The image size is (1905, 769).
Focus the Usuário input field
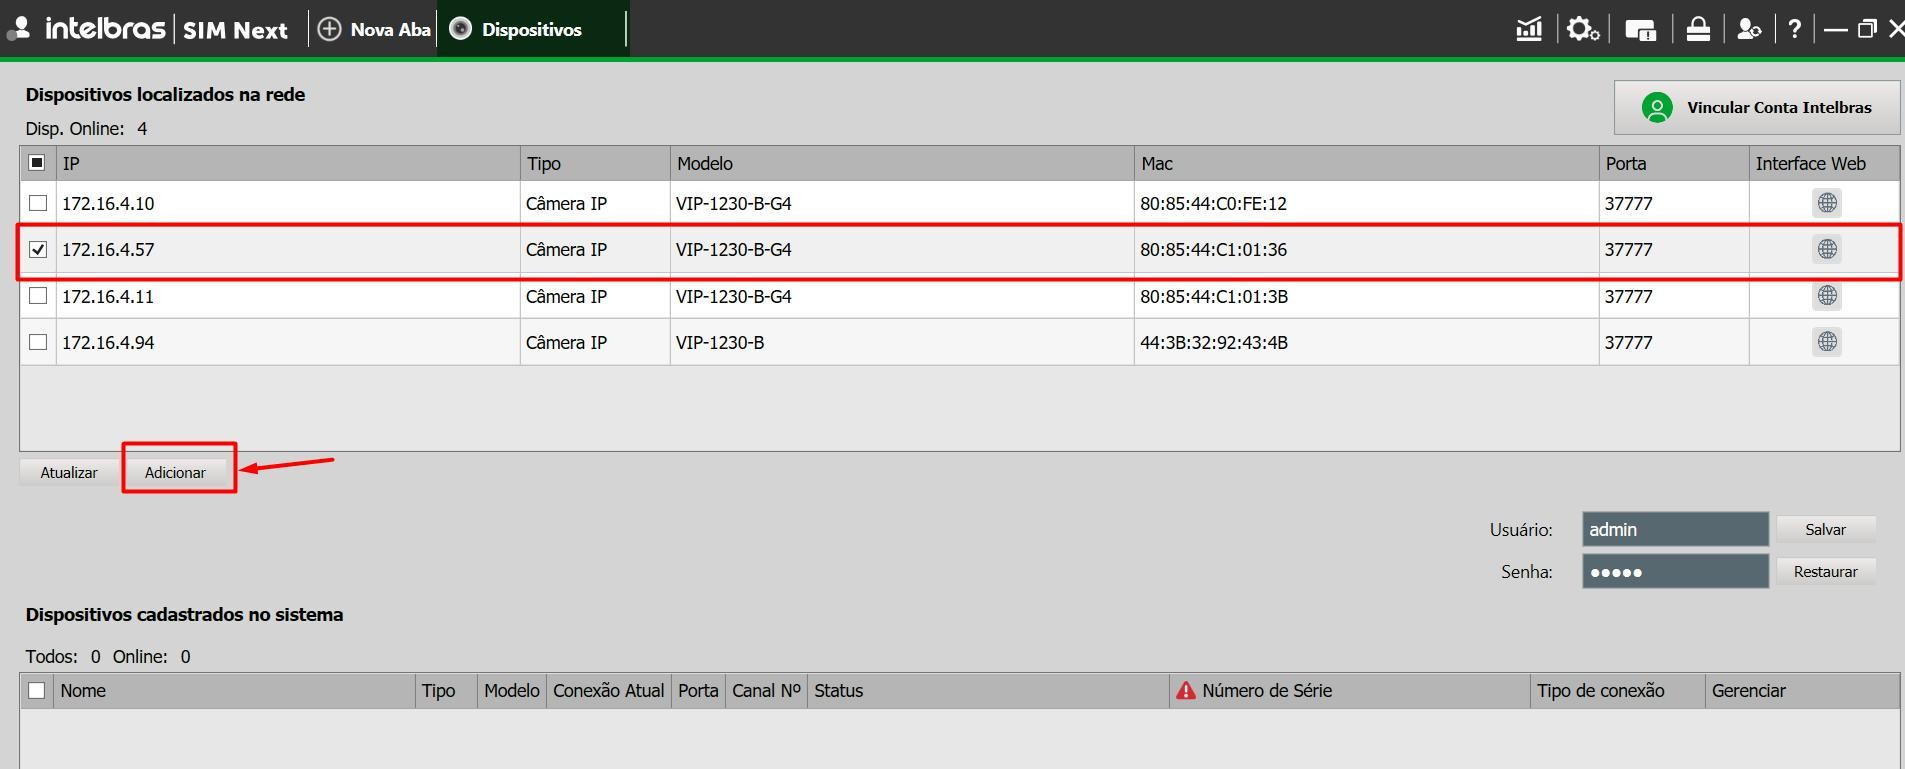1675,529
